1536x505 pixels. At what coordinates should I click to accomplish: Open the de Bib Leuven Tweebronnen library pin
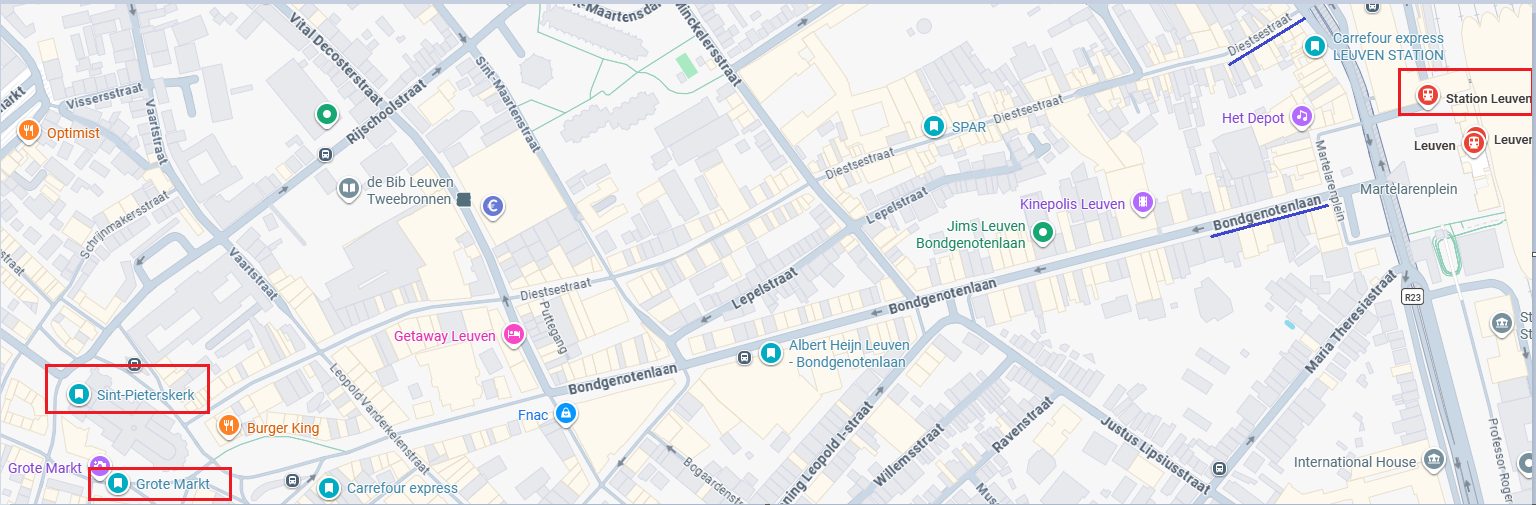pos(348,188)
